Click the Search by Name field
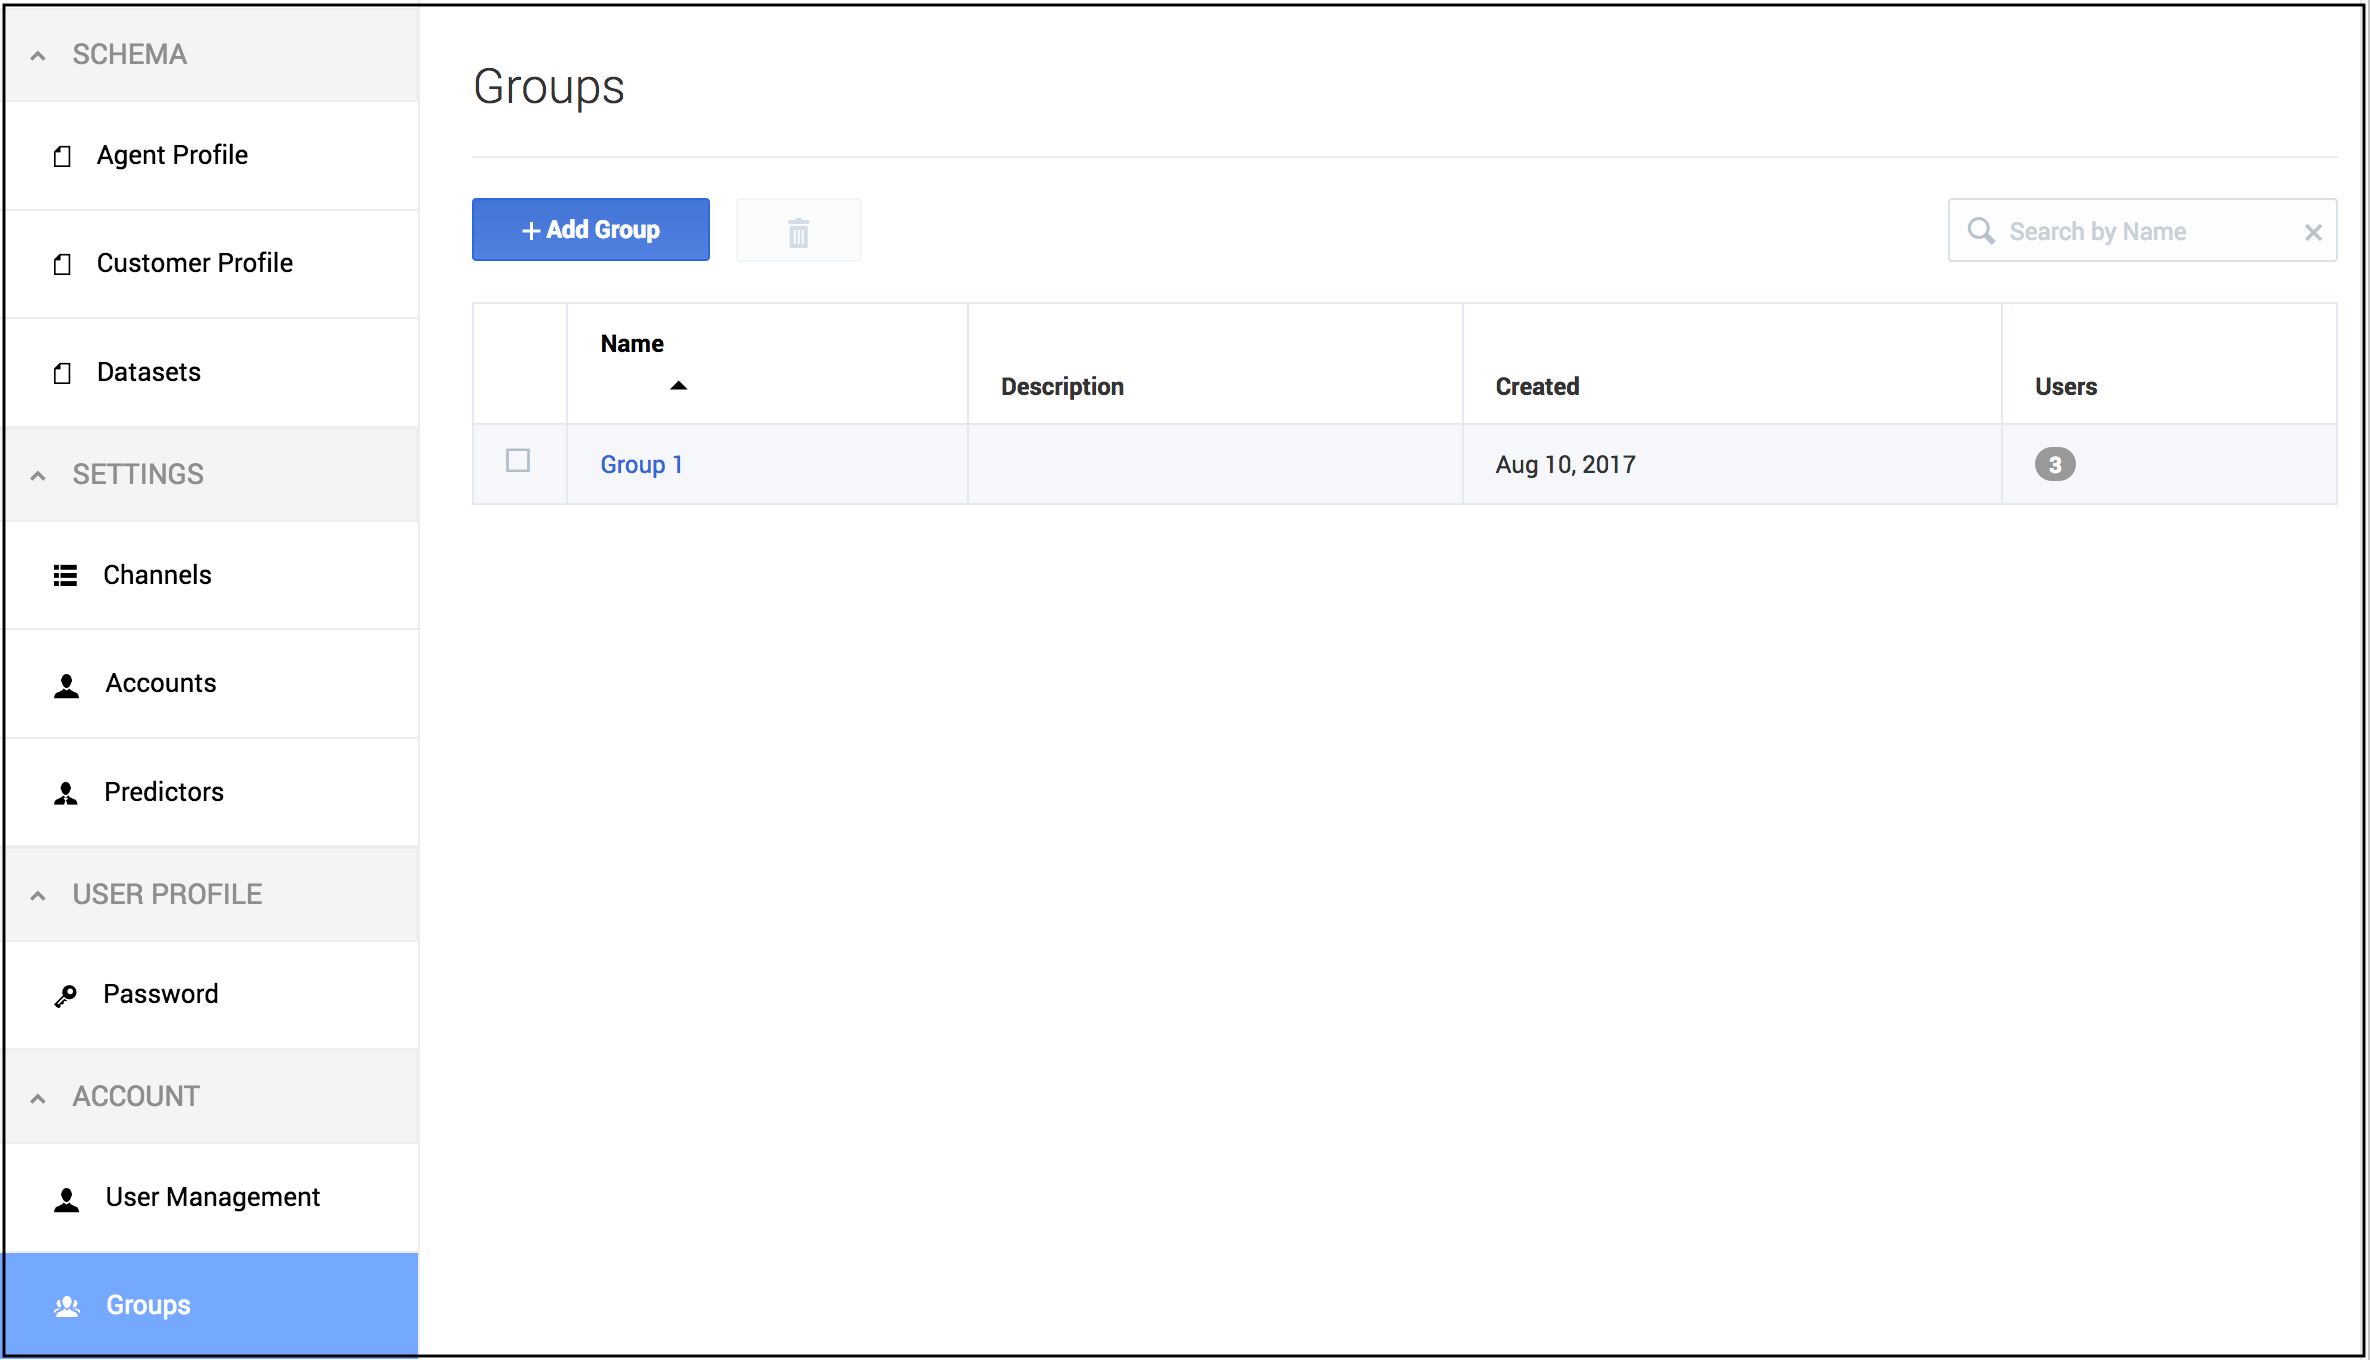This screenshot has width=2370, height=1360. coord(2140,232)
